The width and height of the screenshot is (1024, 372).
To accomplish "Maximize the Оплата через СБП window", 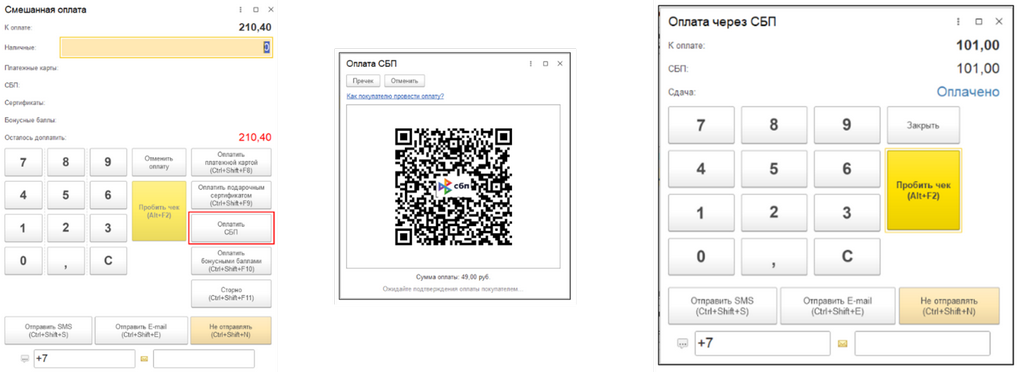I will click(x=979, y=22).
